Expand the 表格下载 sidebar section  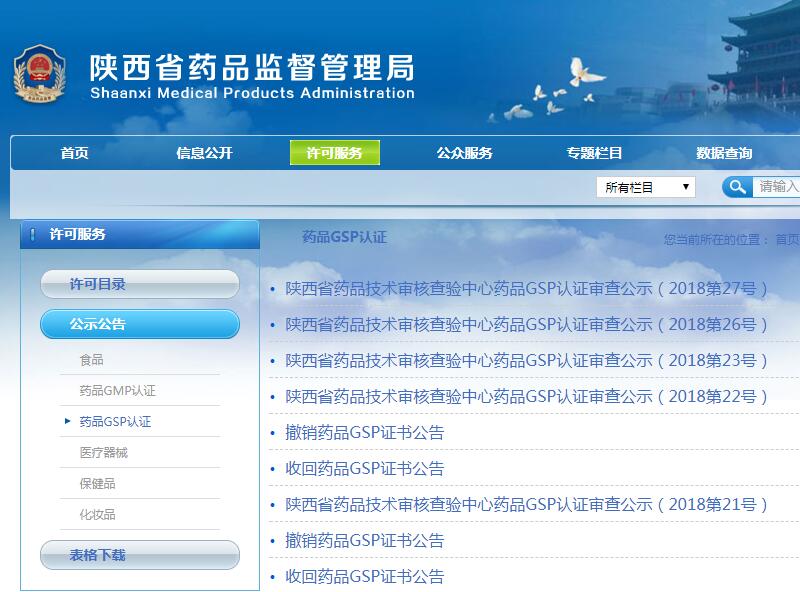(x=140, y=555)
